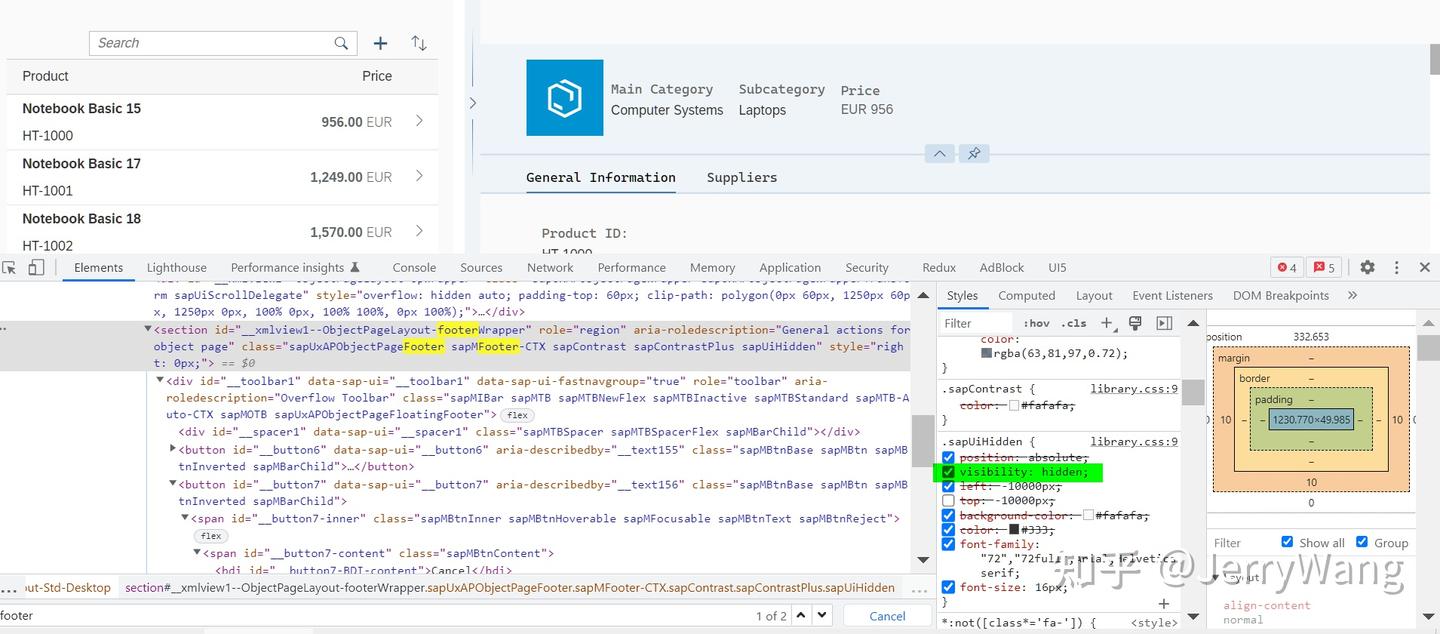The width and height of the screenshot is (1440, 634).
Task: Expand the __button6 node in DOM tree
Action: [171, 449]
